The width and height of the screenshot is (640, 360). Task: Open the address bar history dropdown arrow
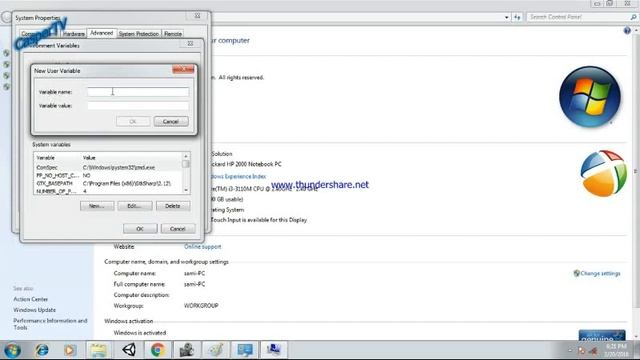point(507,17)
